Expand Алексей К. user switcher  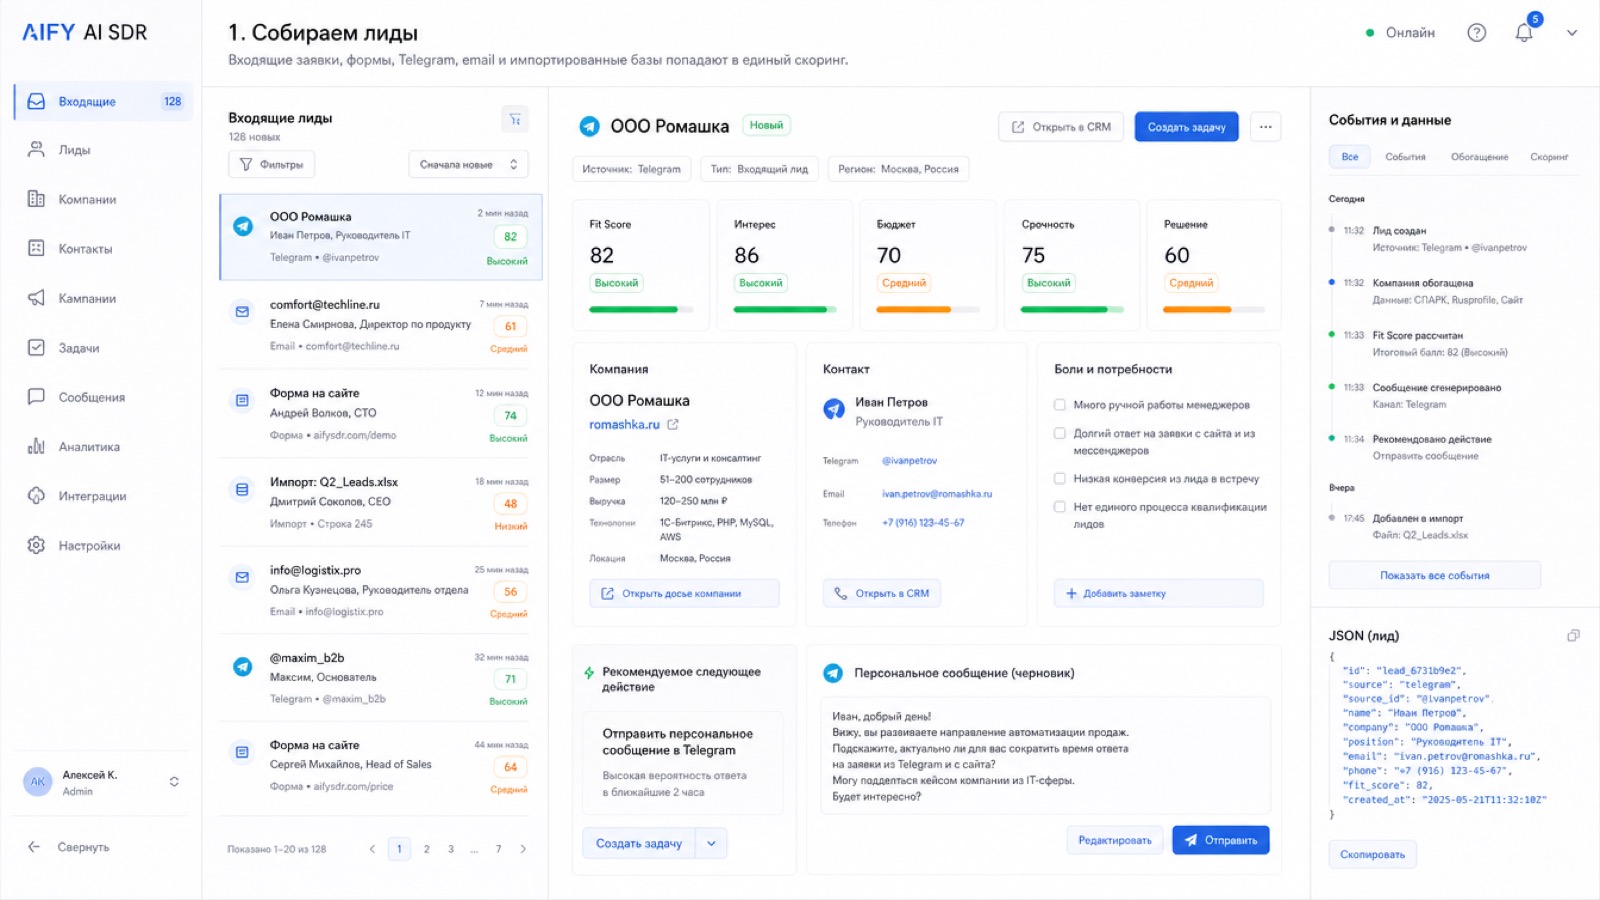(174, 782)
